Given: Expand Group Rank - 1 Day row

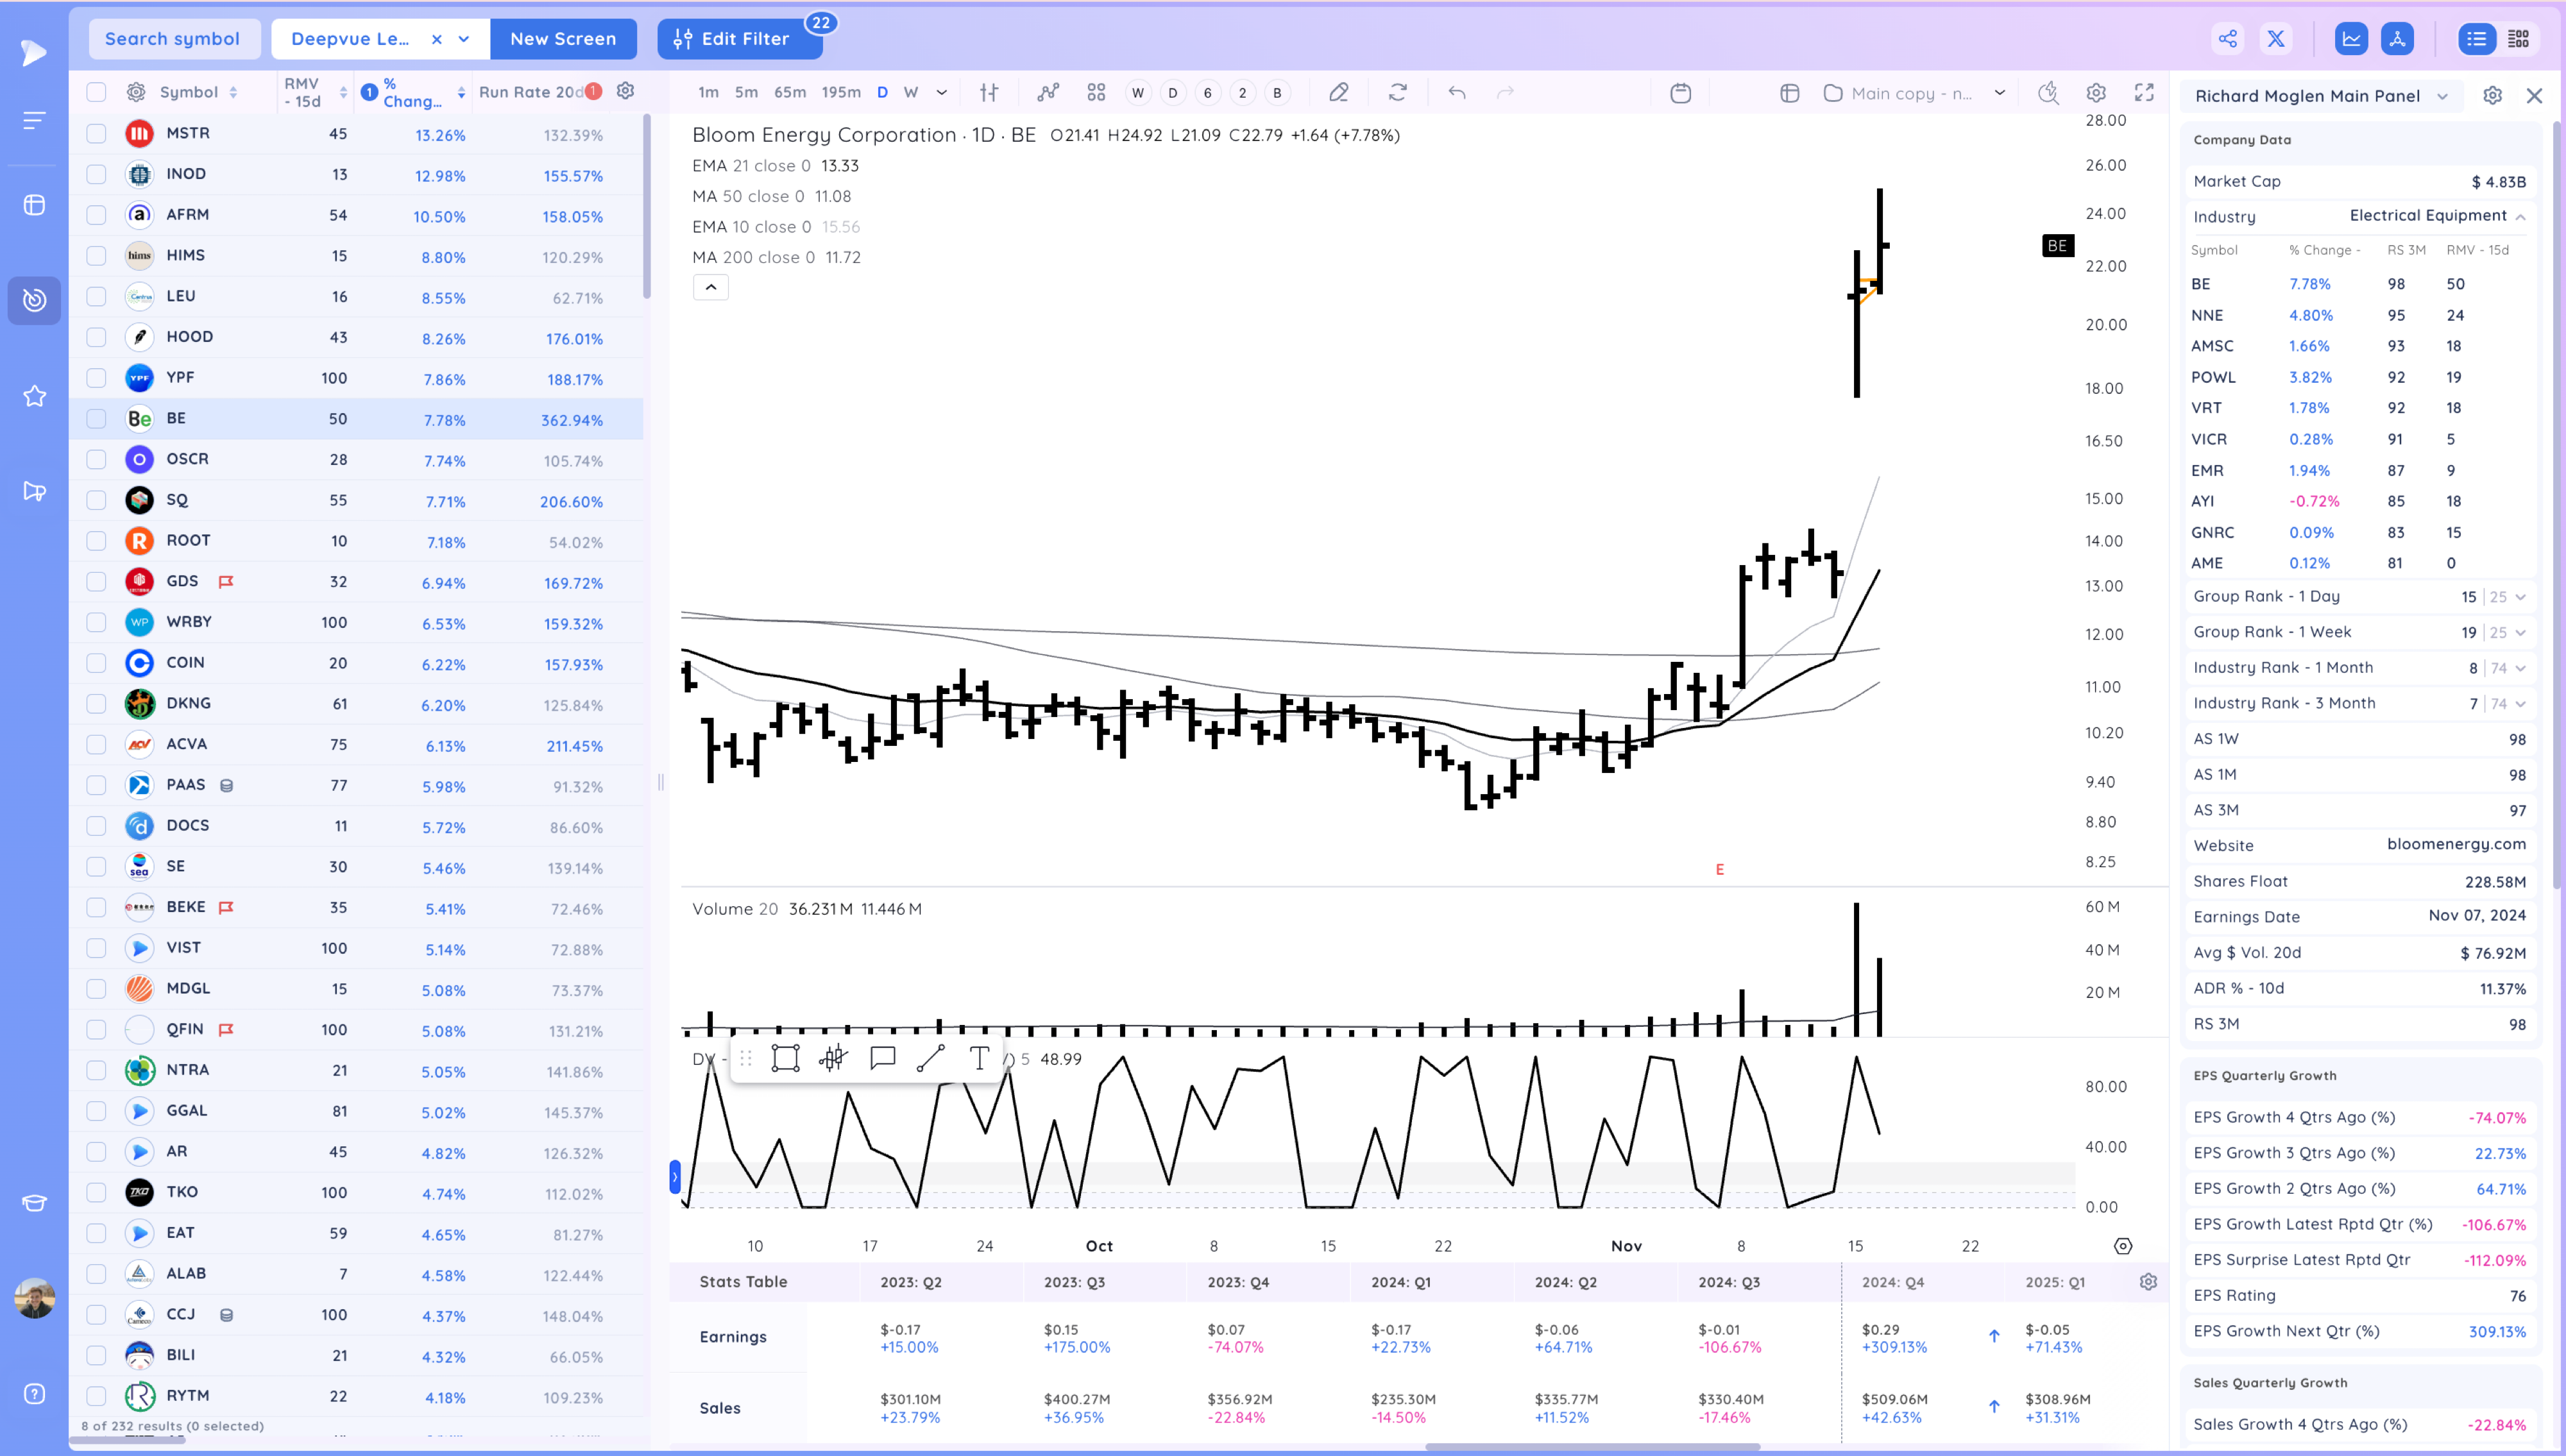Looking at the screenshot, I should [2520, 597].
